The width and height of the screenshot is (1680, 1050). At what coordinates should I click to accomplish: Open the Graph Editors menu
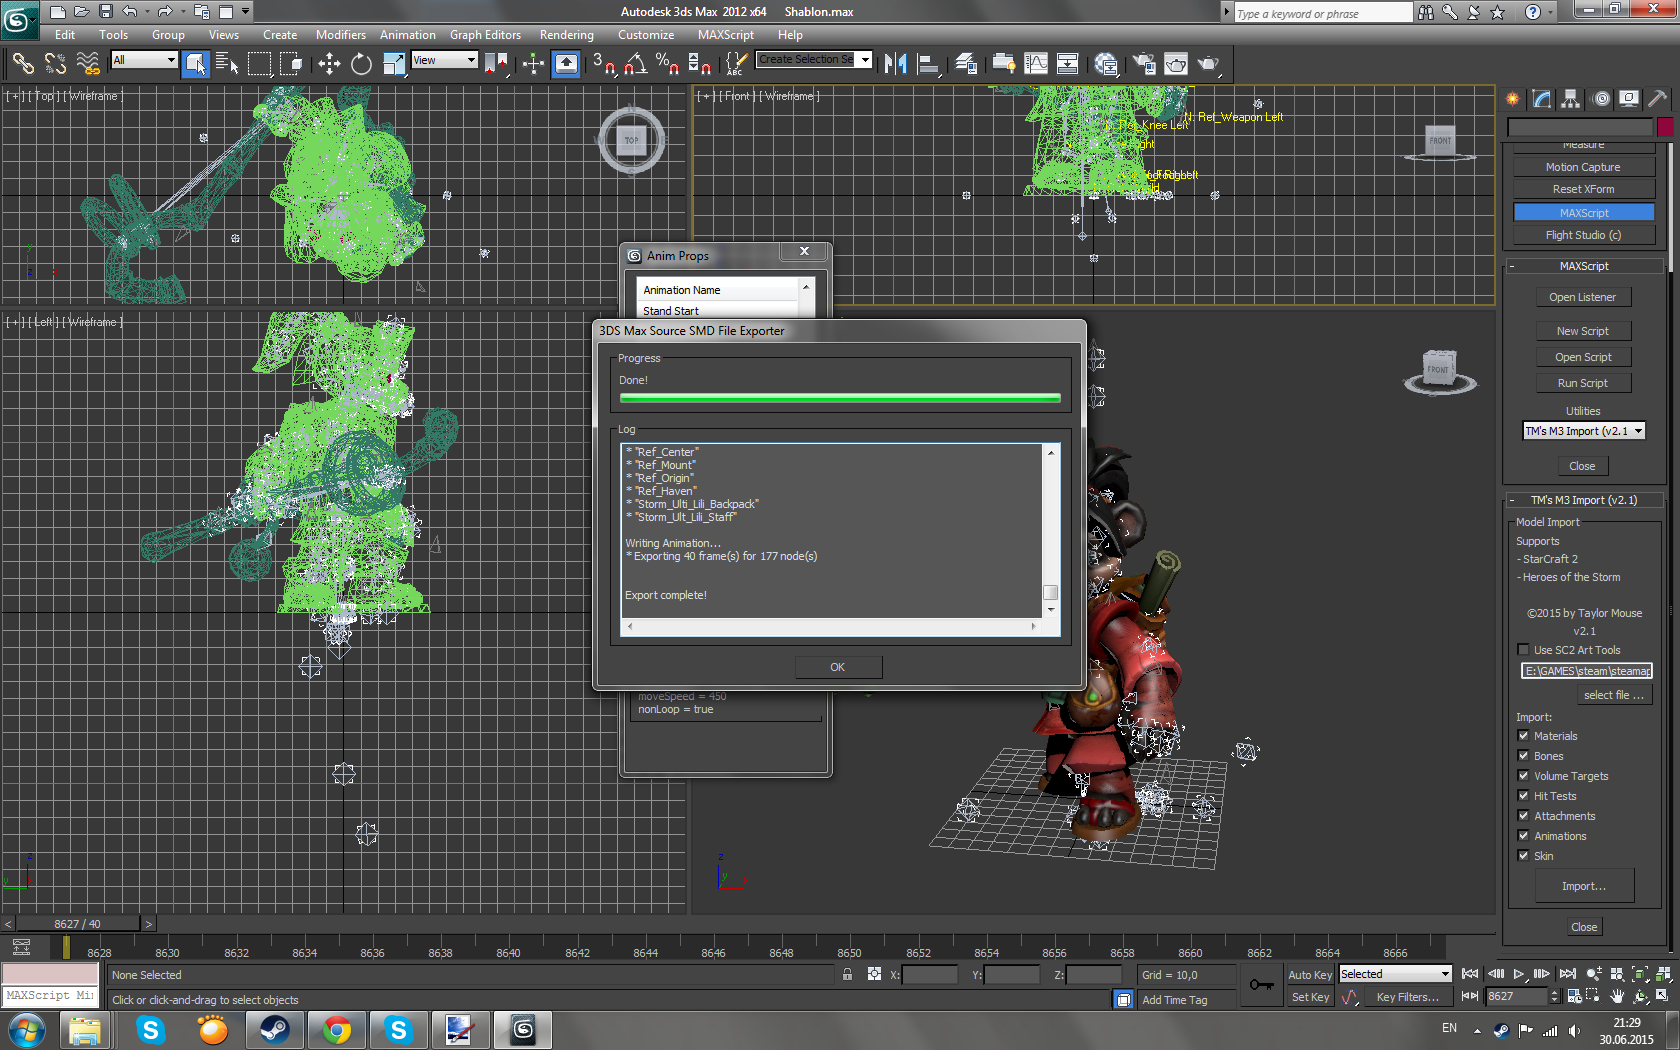coord(485,35)
